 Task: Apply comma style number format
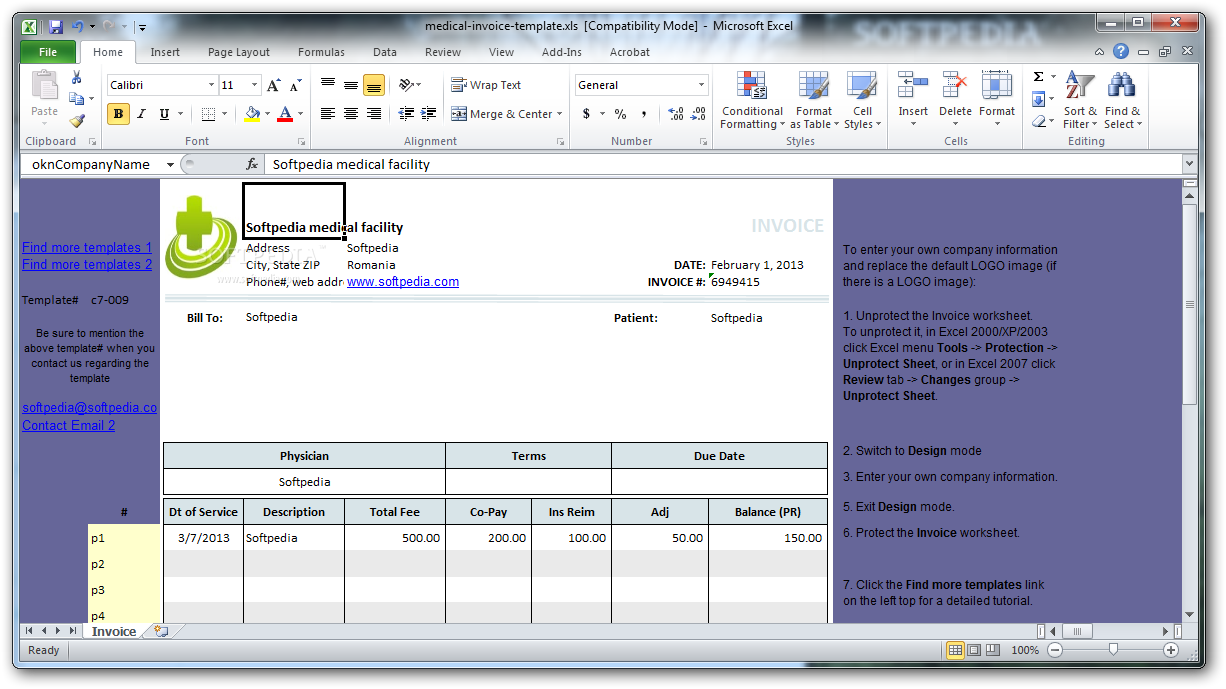(x=644, y=114)
